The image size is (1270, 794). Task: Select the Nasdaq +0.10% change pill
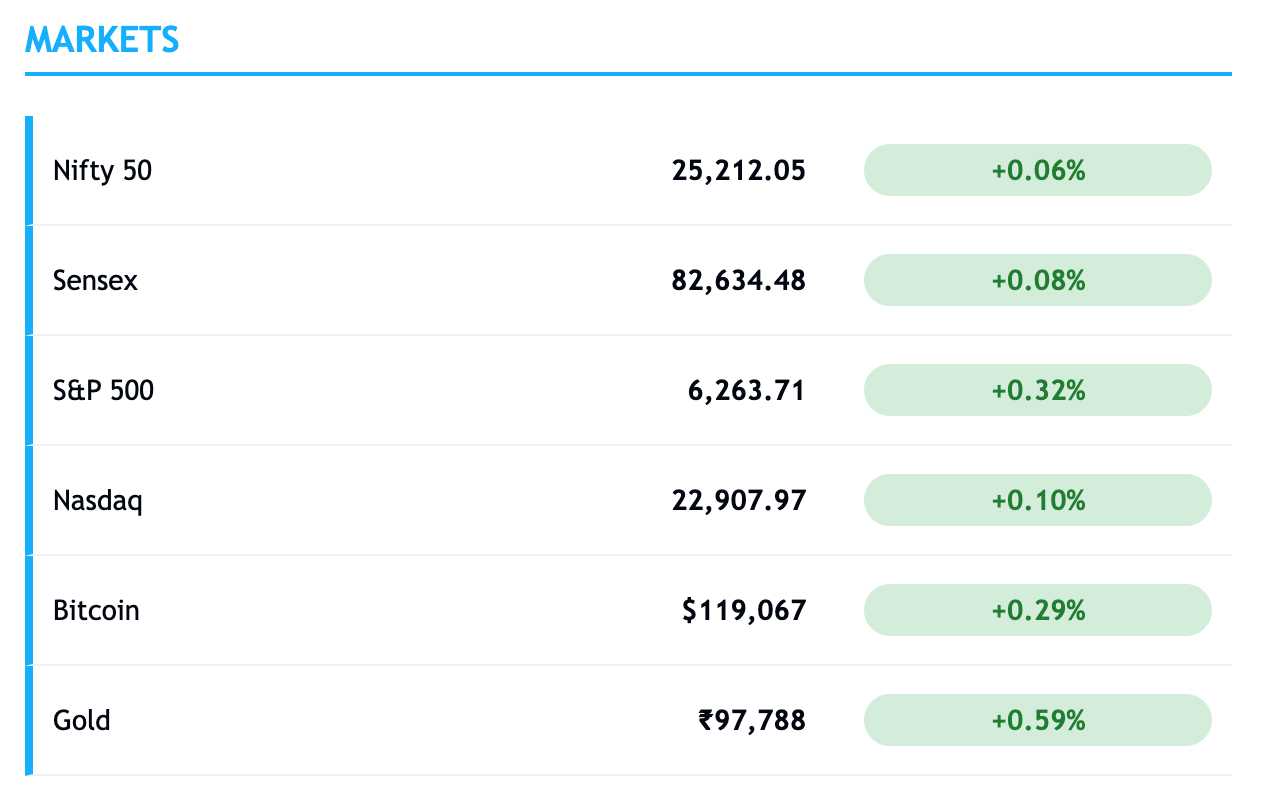pos(1038,500)
